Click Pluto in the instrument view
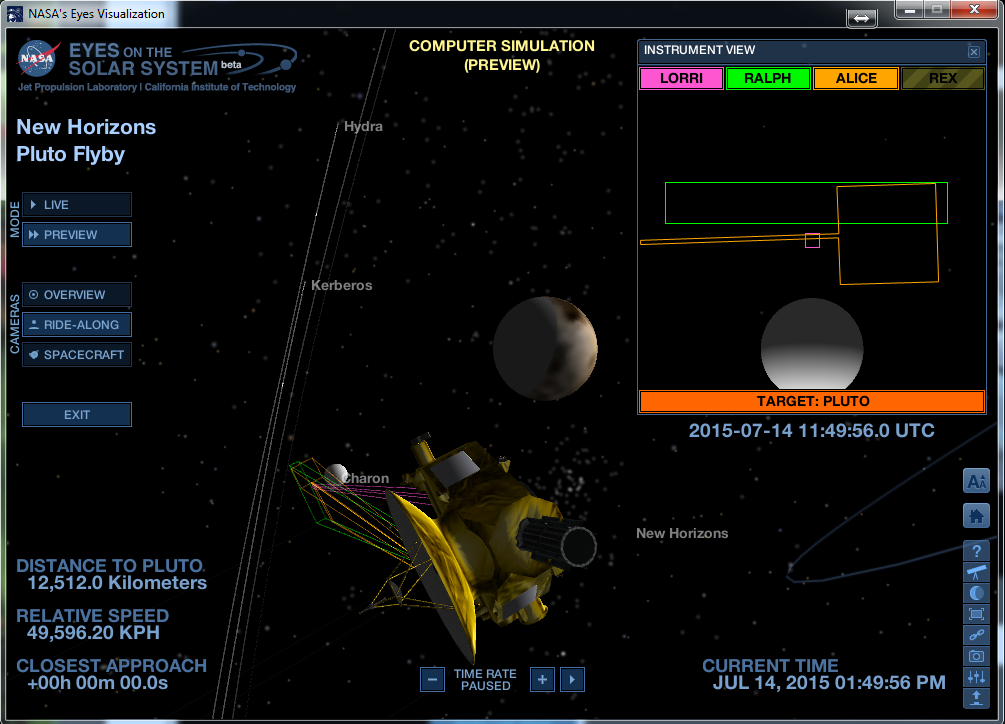This screenshot has width=1005, height=724. click(812, 344)
